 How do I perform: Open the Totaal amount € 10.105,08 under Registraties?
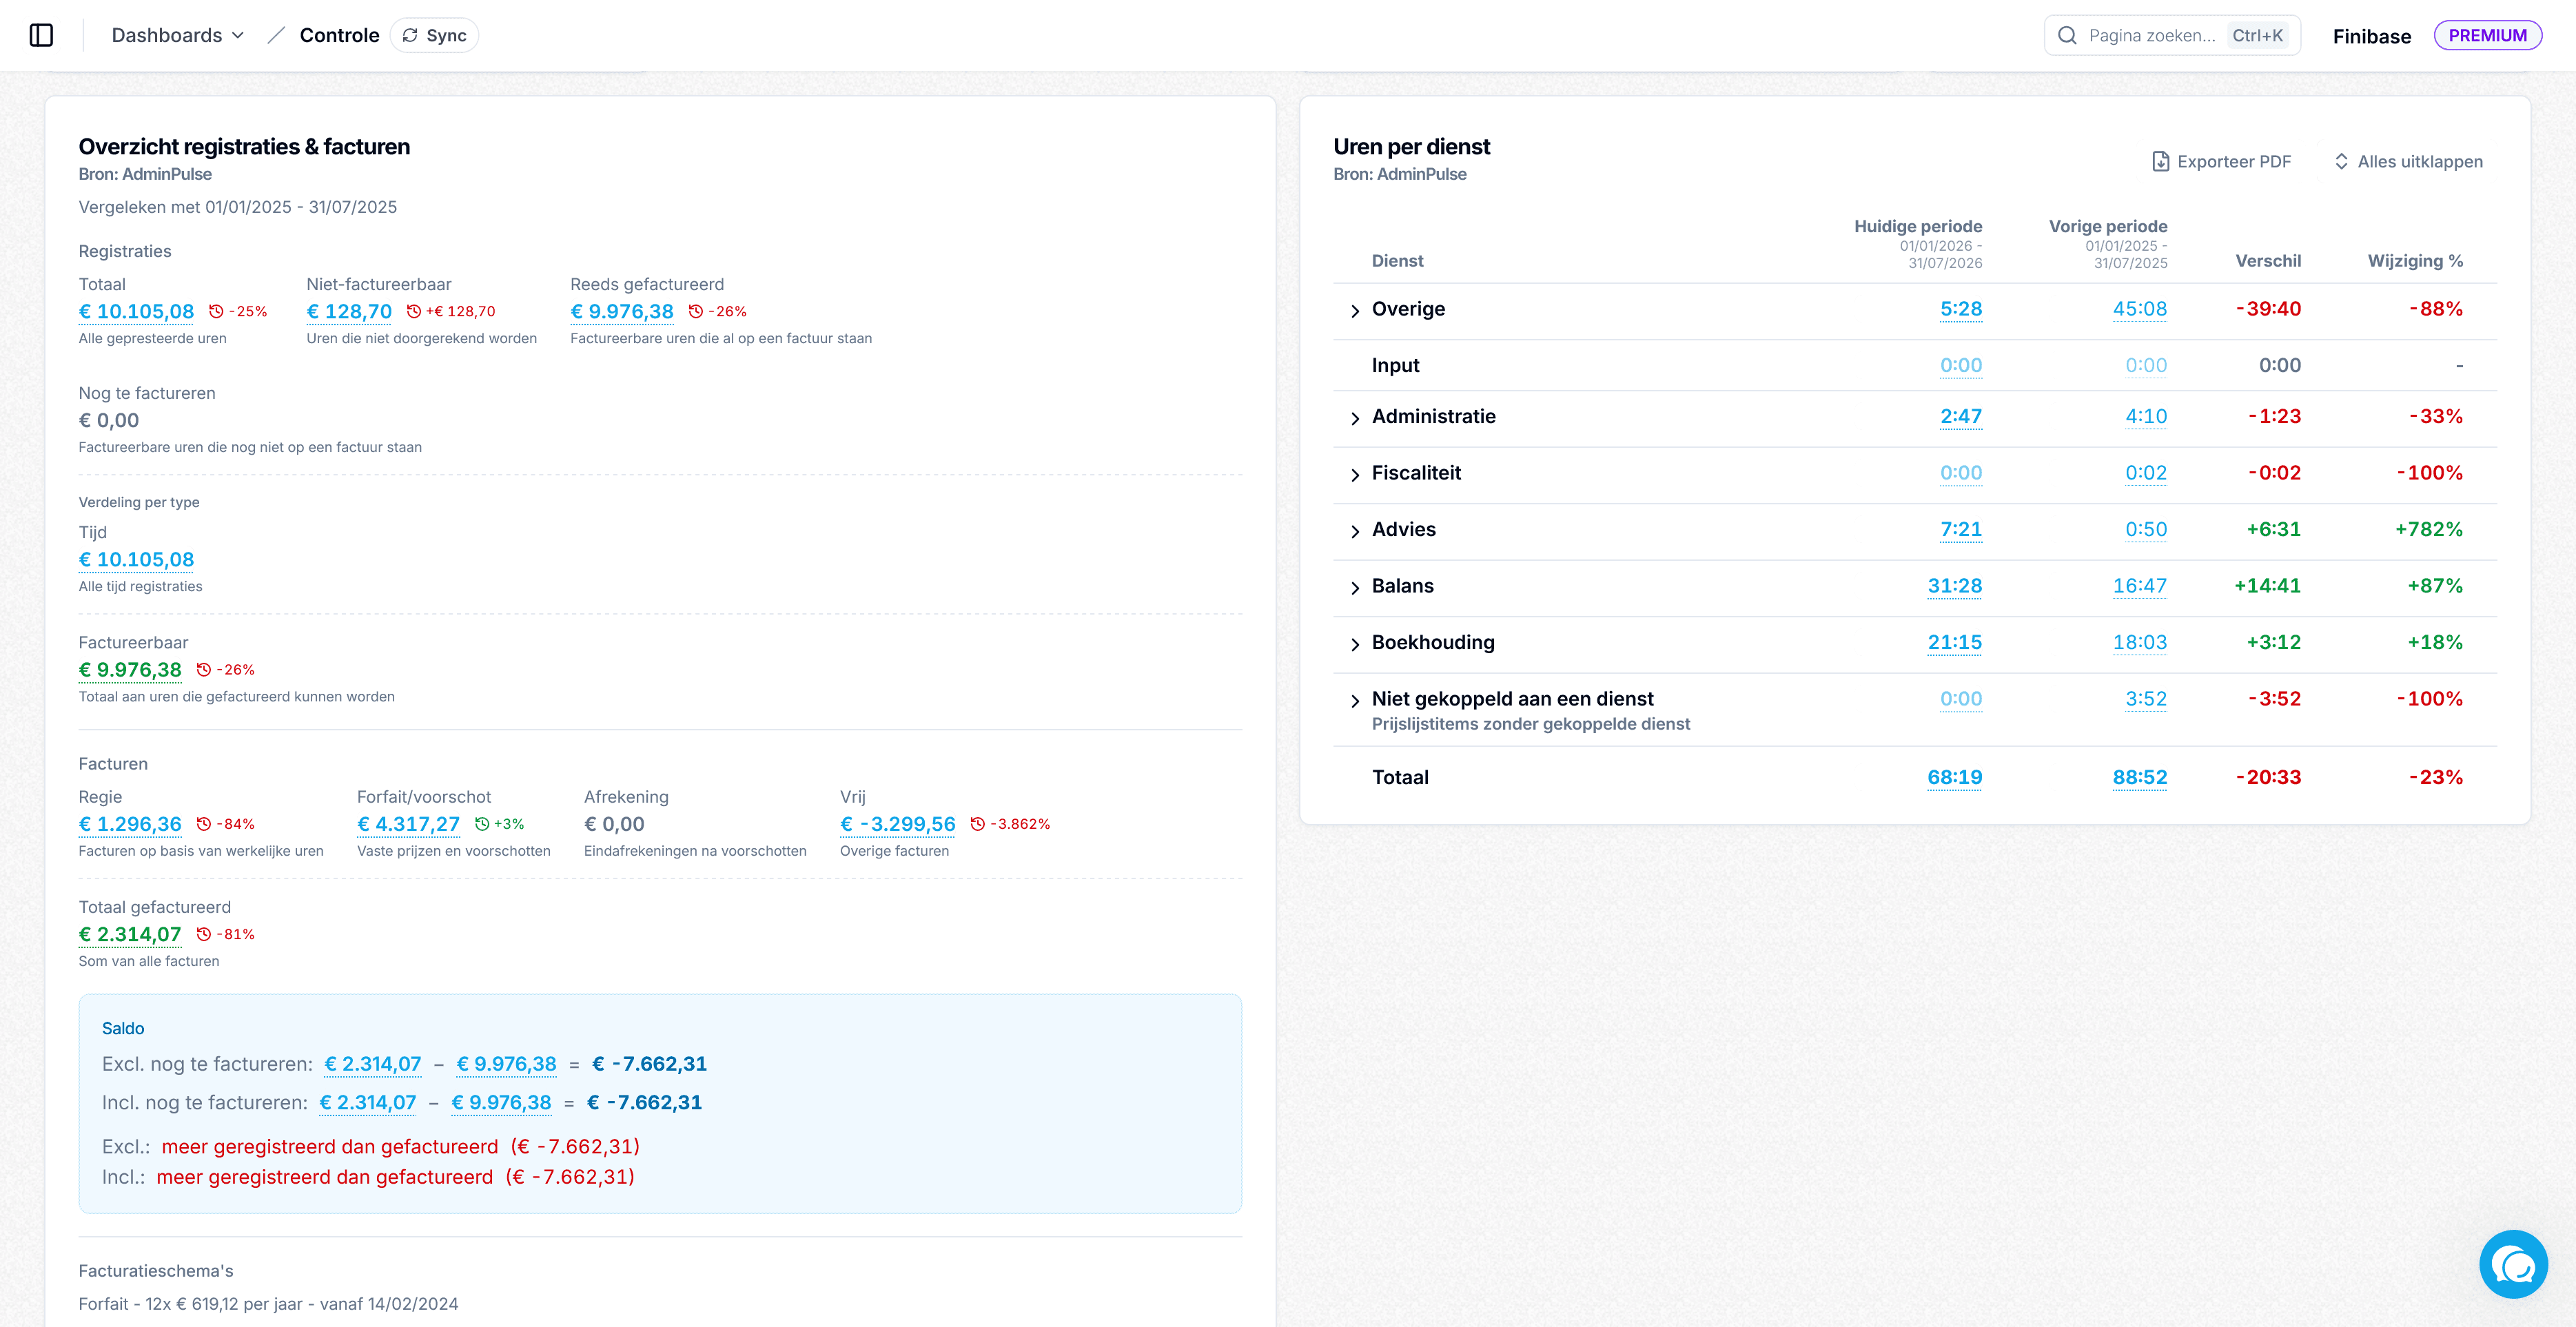click(x=136, y=311)
